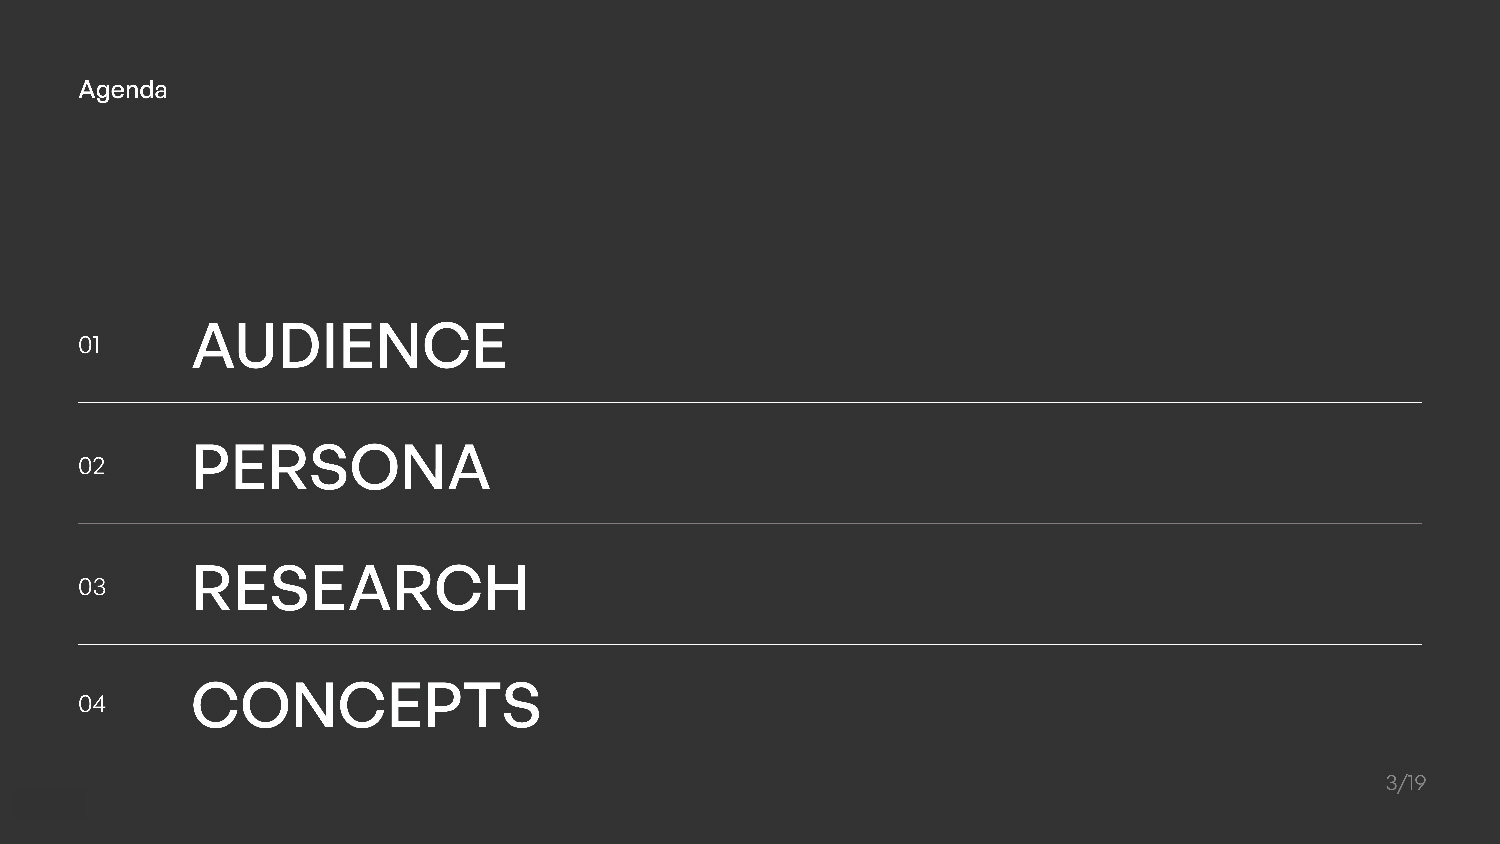Image resolution: width=1500 pixels, height=844 pixels.
Task: Open the CONCEPTS agenda heading
Action: point(365,705)
